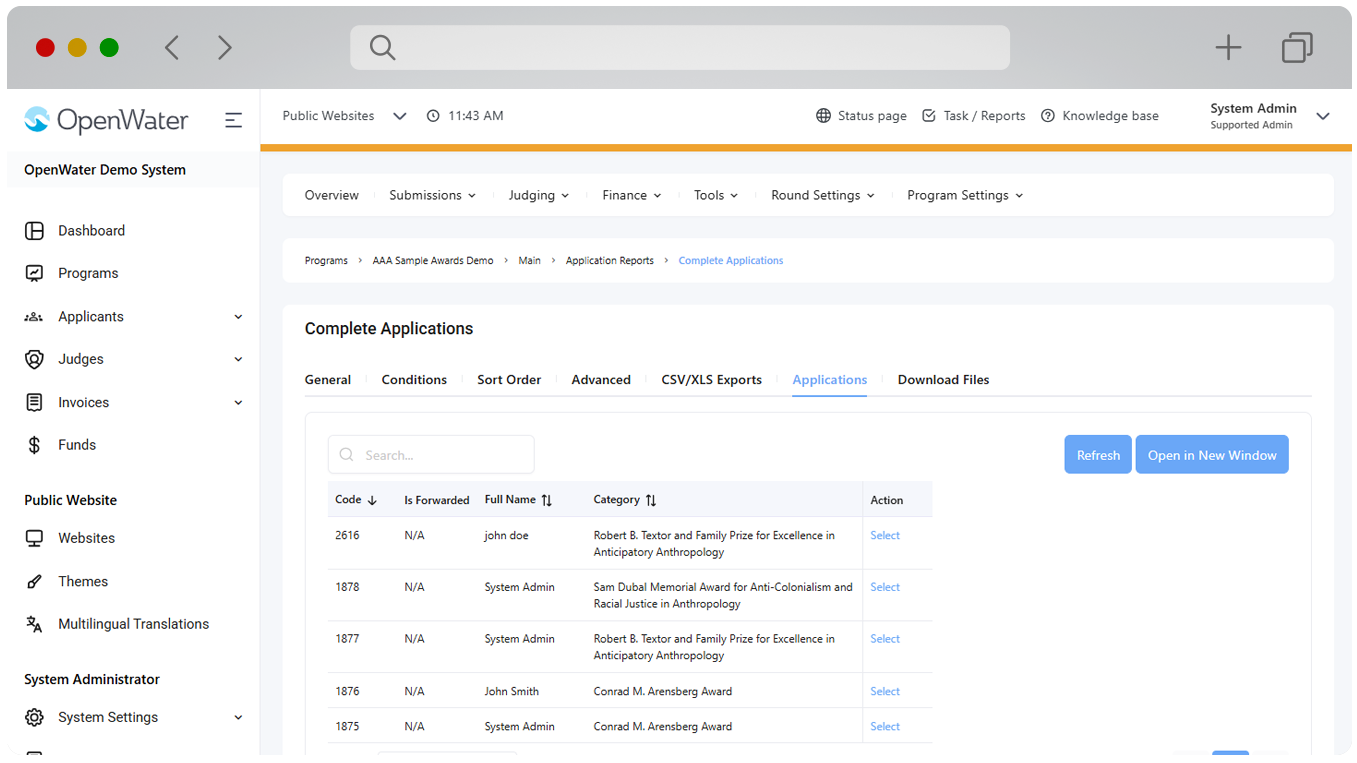This screenshot has width=1357, height=763.
Task: Click the Applicants people icon
Action: pos(34,317)
